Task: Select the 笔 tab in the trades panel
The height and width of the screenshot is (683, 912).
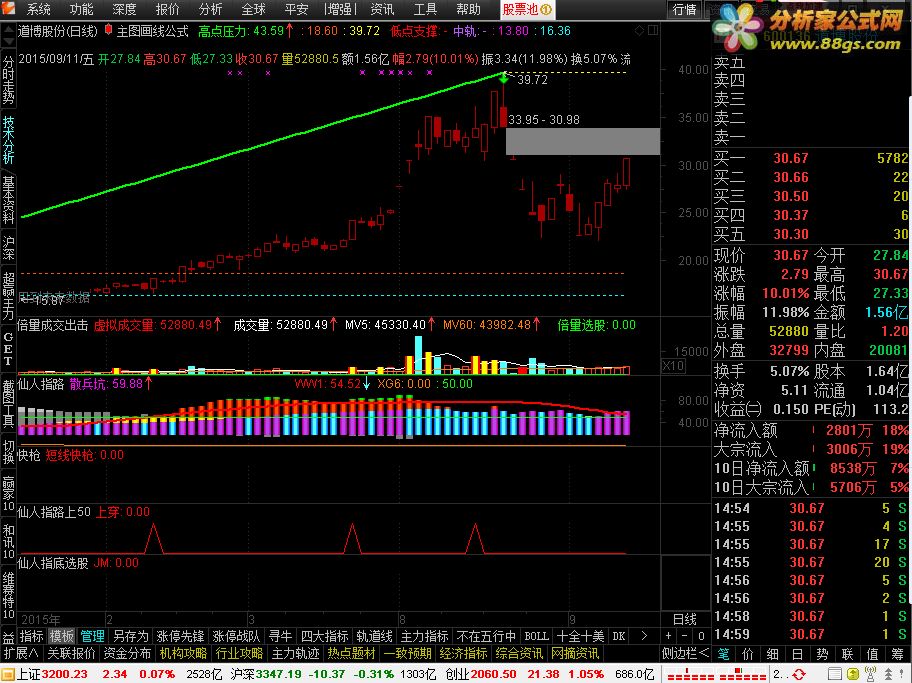Action: 723,653
